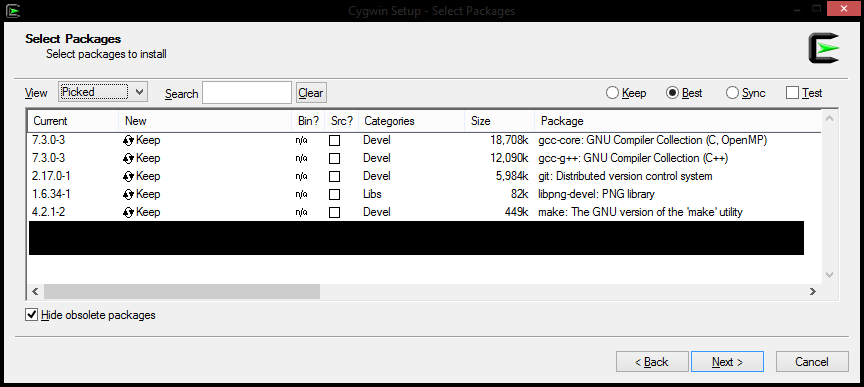Cycle the Keep action icon for make
This screenshot has height=387, width=864.
128,212
